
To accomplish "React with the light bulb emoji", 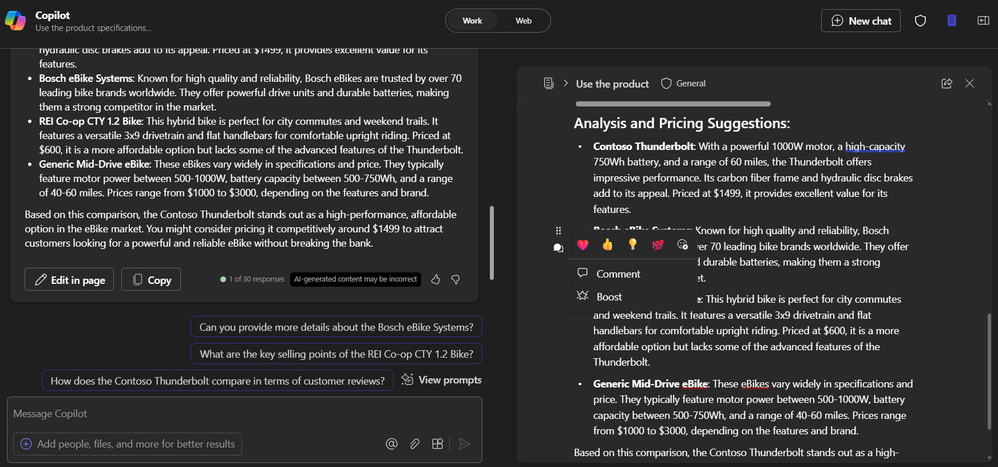I will tap(632, 244).
